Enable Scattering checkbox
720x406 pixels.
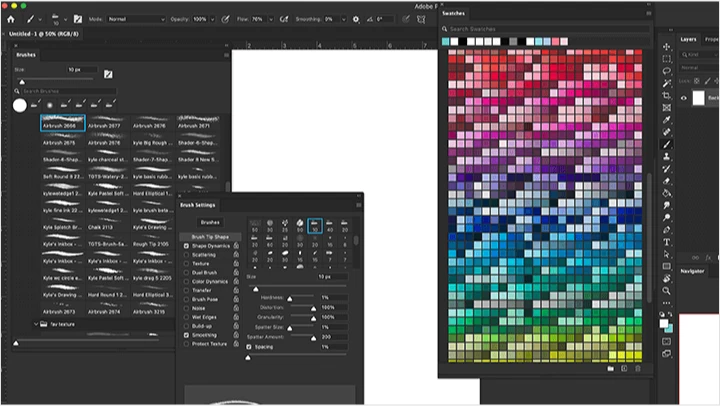coord(186,254)
